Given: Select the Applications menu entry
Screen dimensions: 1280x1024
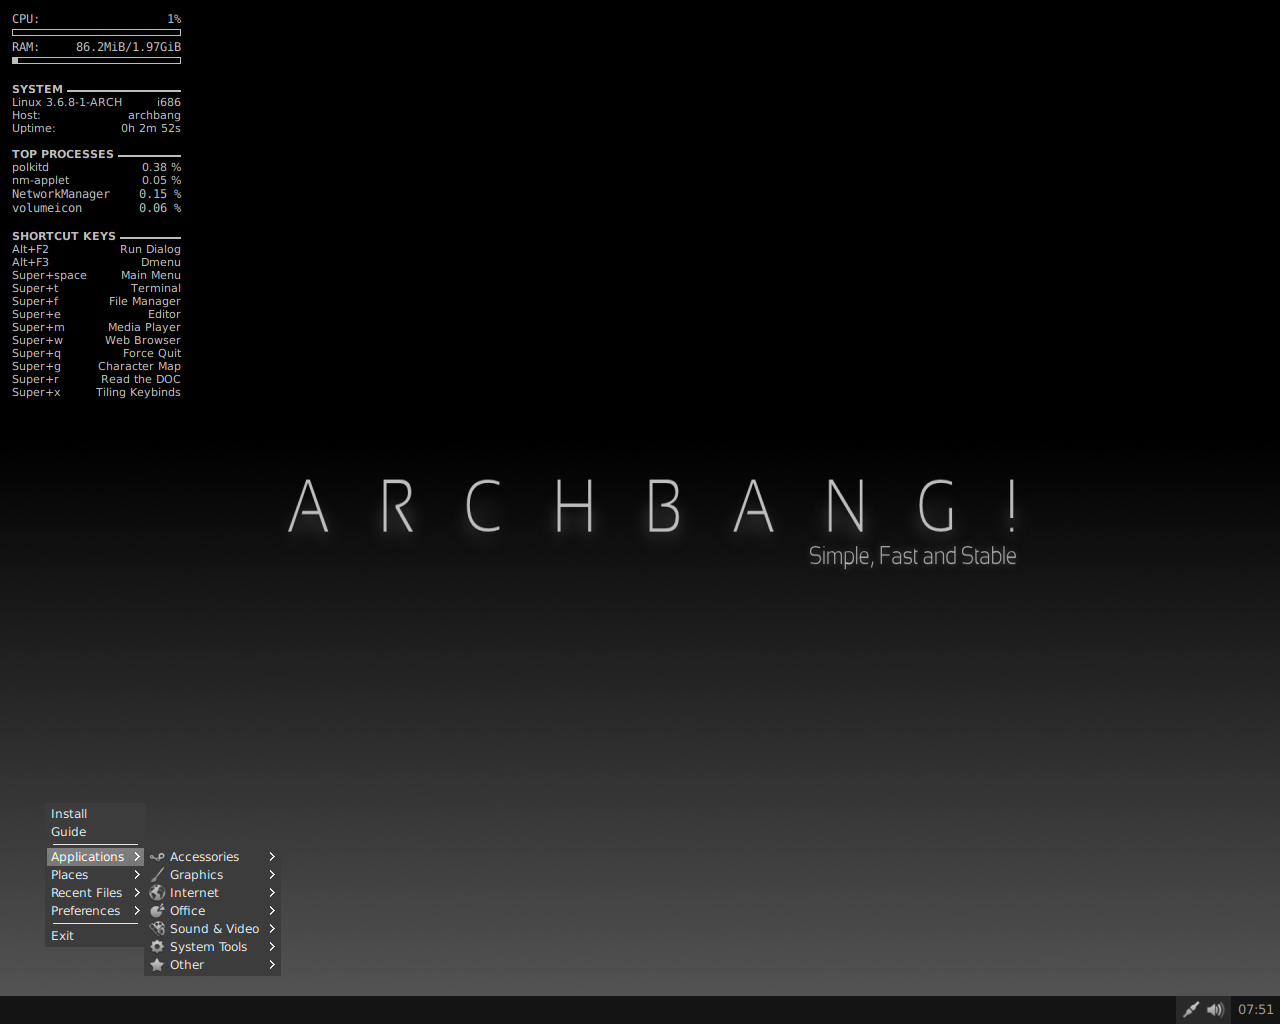Looking at the screenshot, I should click(x=95, y=857).
